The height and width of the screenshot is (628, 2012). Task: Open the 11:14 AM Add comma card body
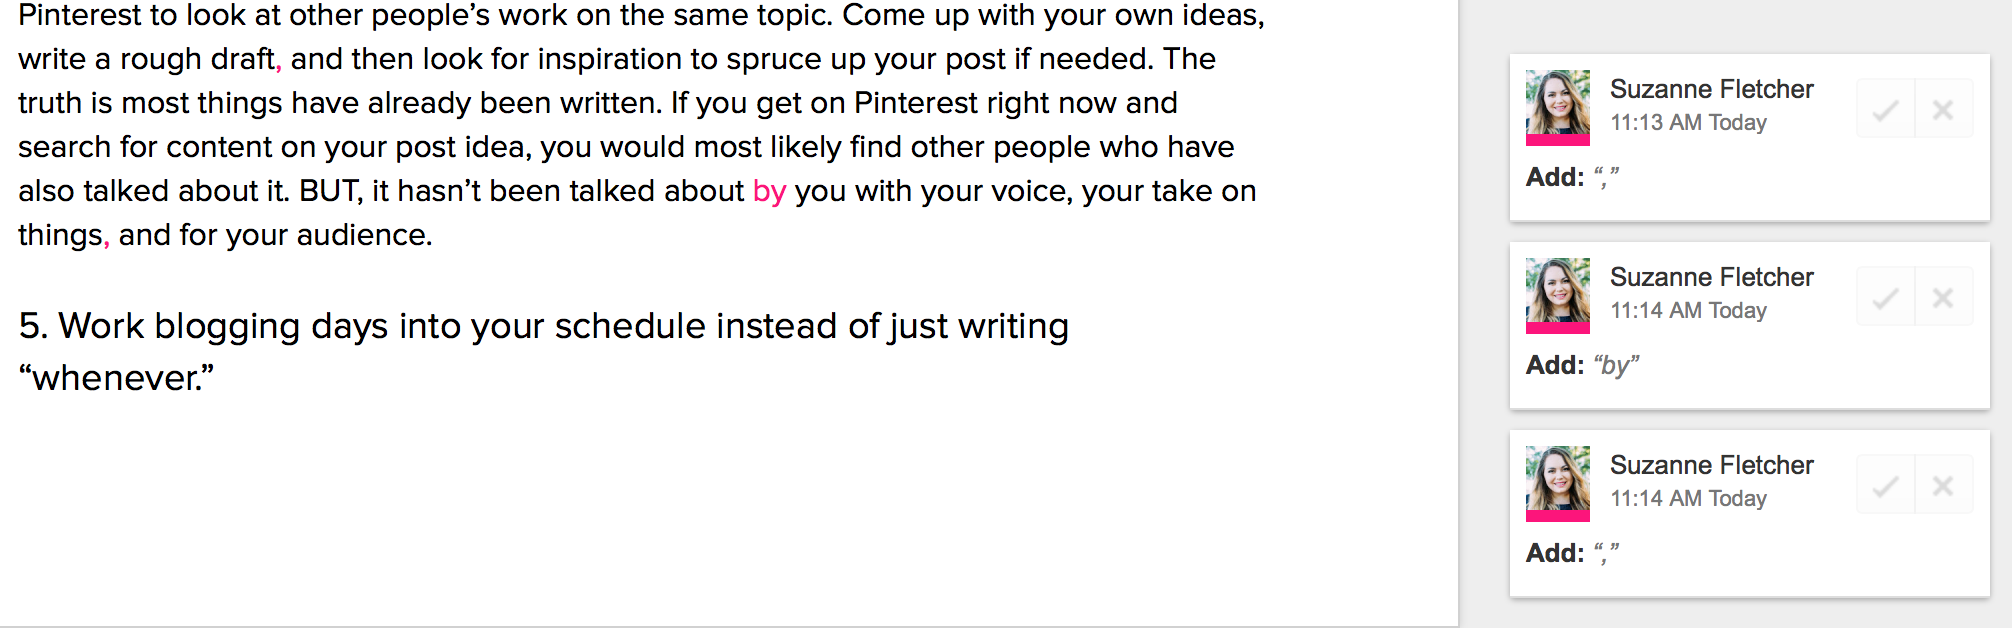tap(1749, 513)
